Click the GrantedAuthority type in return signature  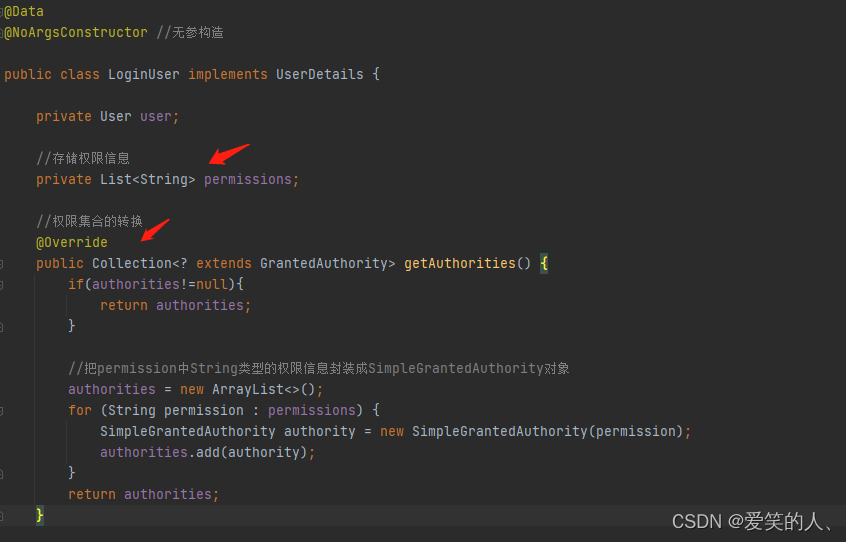323,263
